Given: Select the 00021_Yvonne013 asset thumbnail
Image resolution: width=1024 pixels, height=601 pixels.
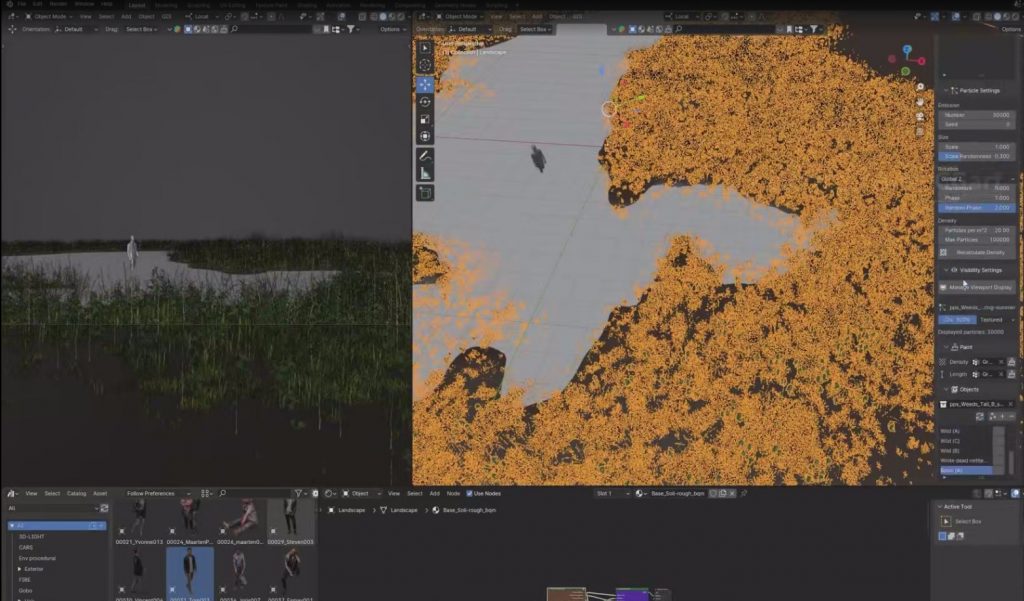Looking at the screenshot, I should point(139,521).
